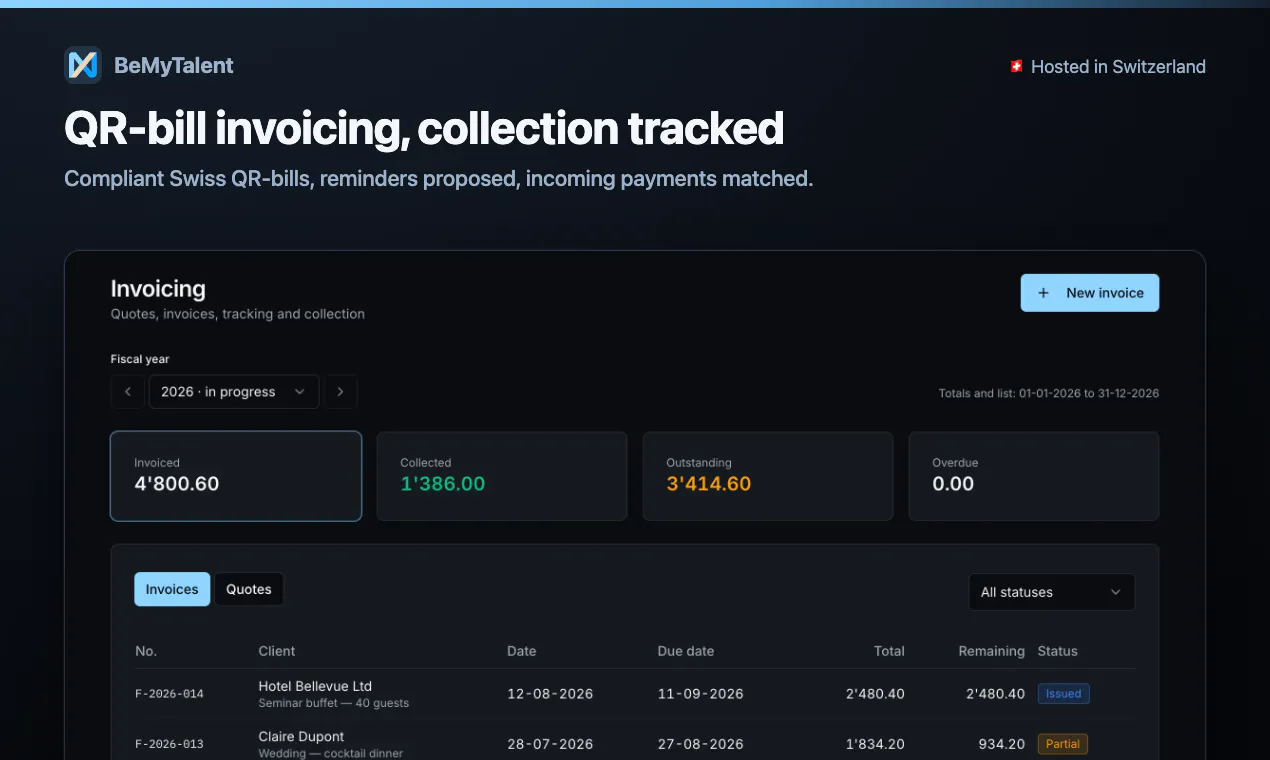The width and height of the screenshot is (1270, 760).
Task: Select the Overdue 0.00 card
Action: coord(1034,476)
